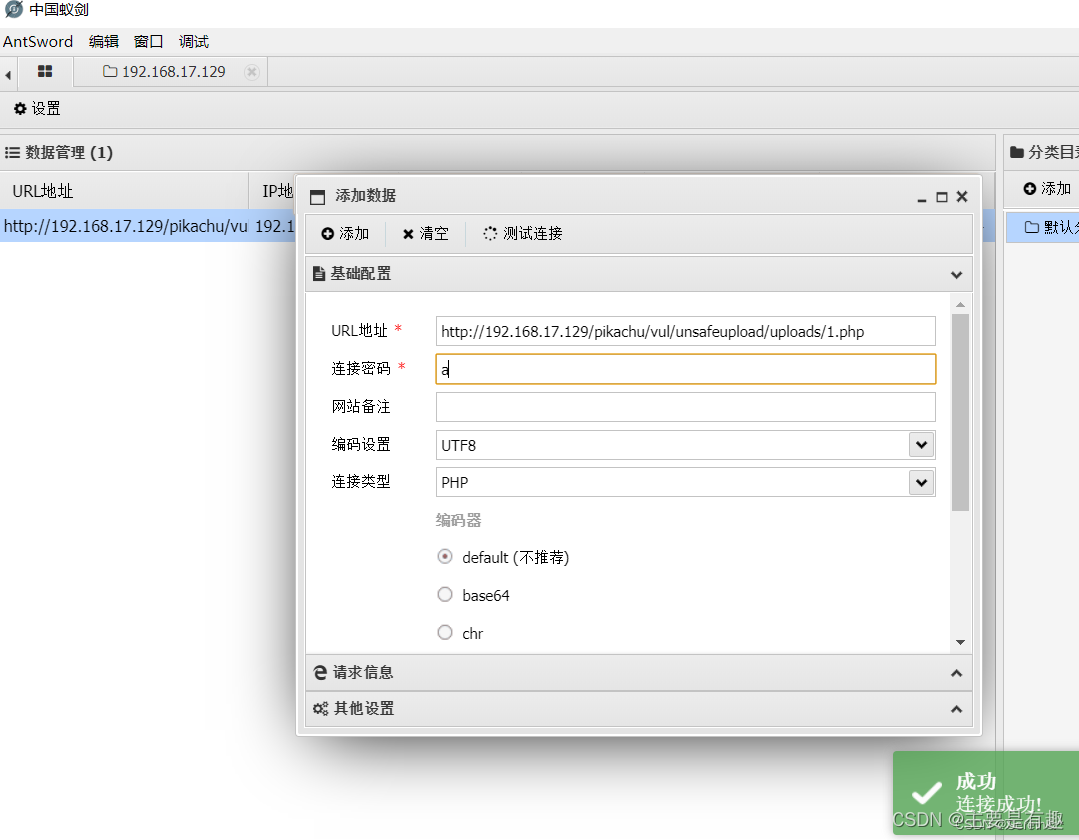The height and width of the screenshot is (840, 1079).
Task: Select the default (不推荐) encoder radio
Action: click(x=445, y=557)
